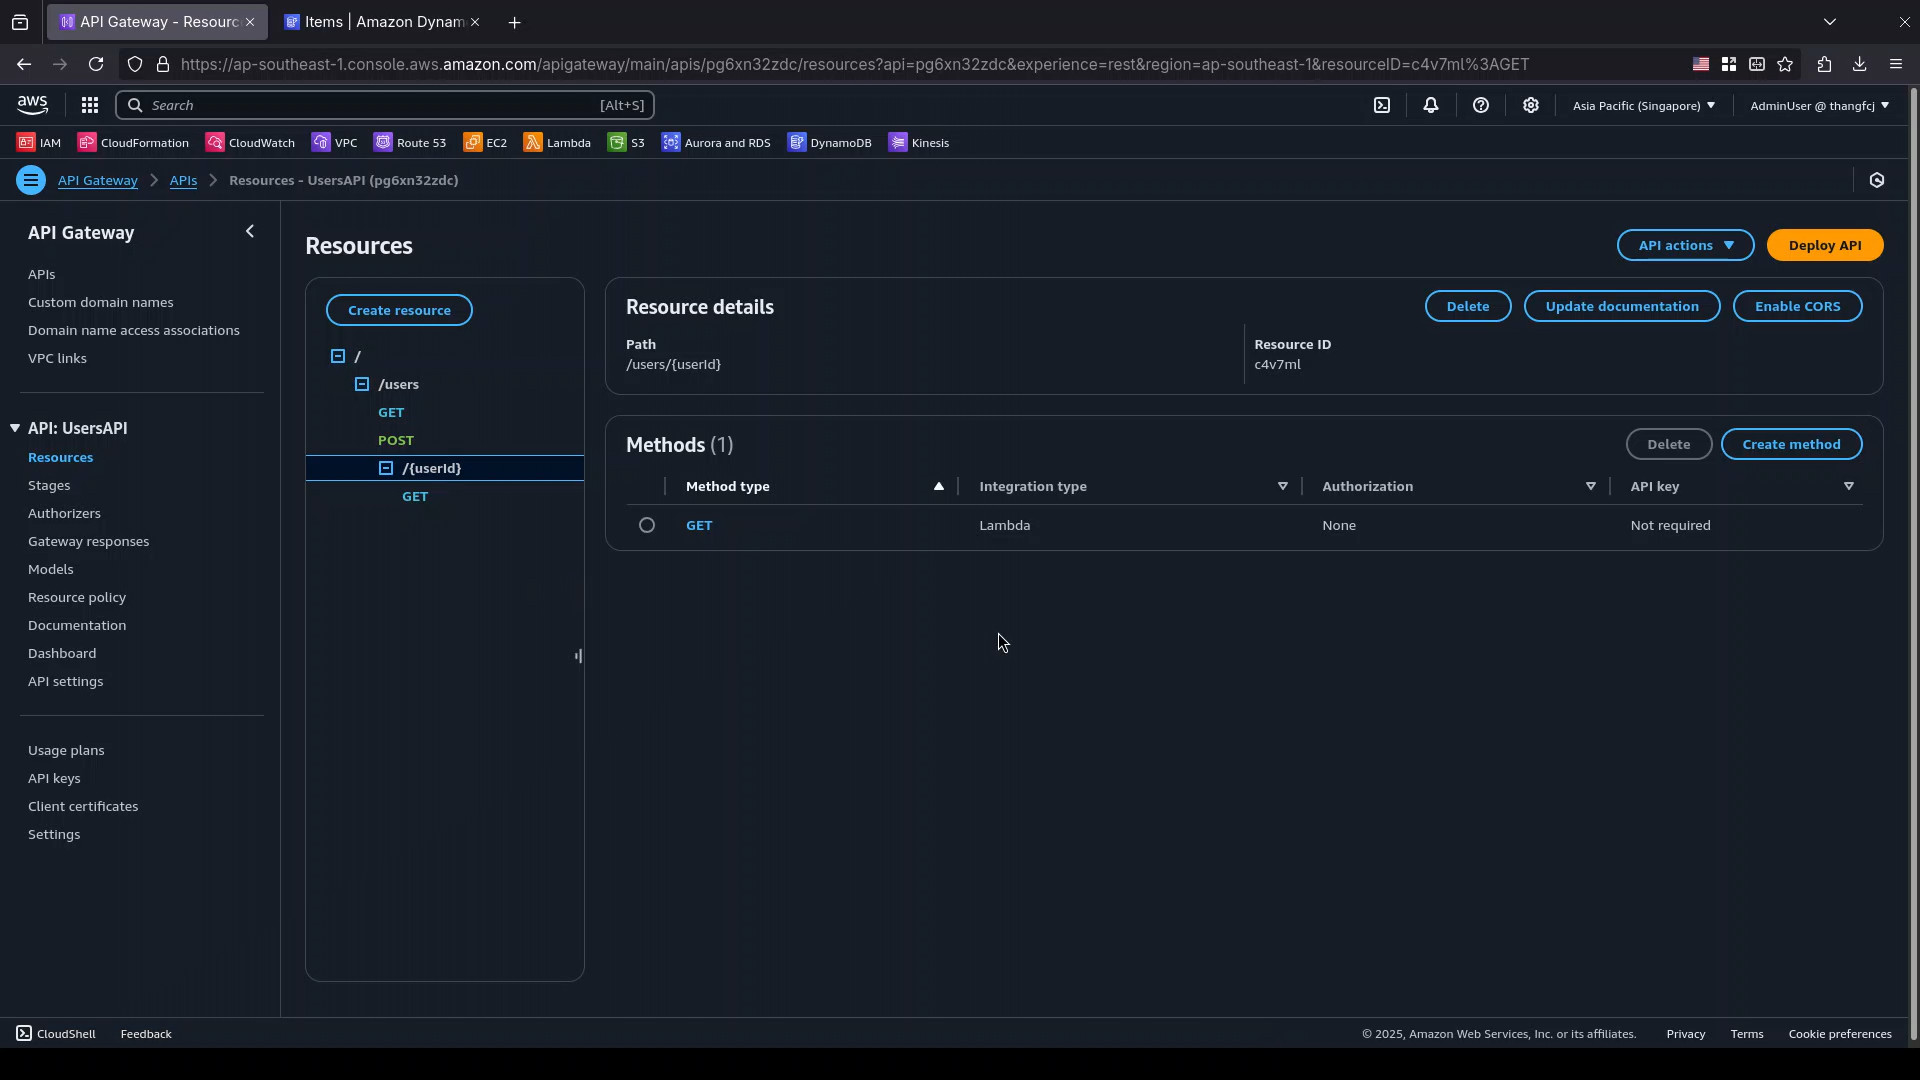The height and width of the screenshot is (1080, 1920).
Task: Open the API Gateway breadcrumb link
Action: 97,180
